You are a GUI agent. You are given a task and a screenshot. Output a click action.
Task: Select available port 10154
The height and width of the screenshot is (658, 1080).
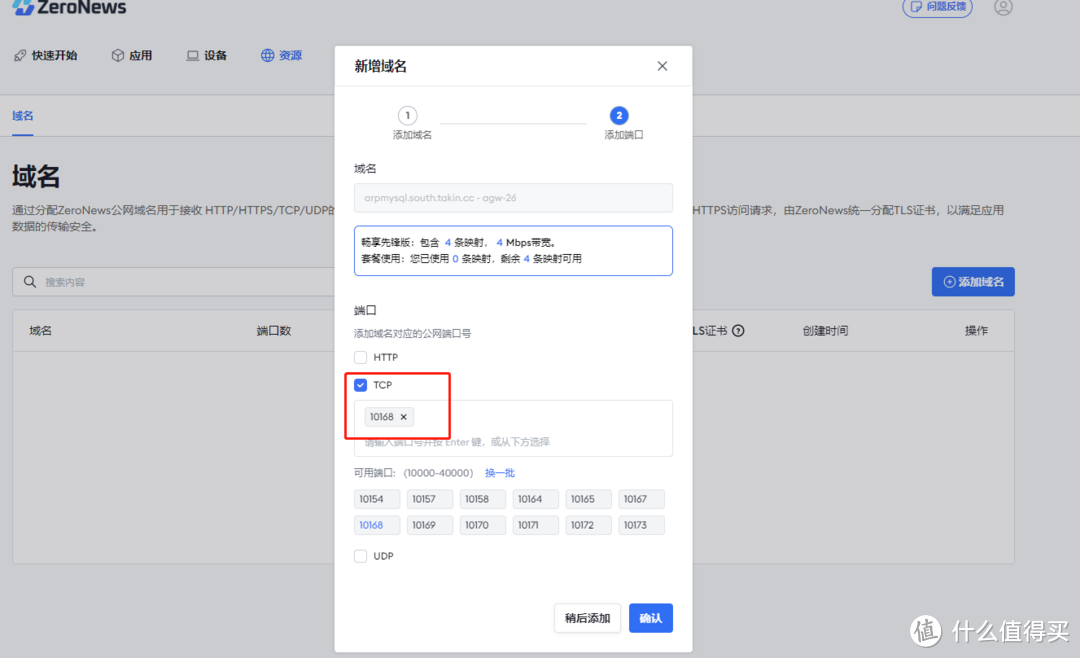tap(377, 499)
